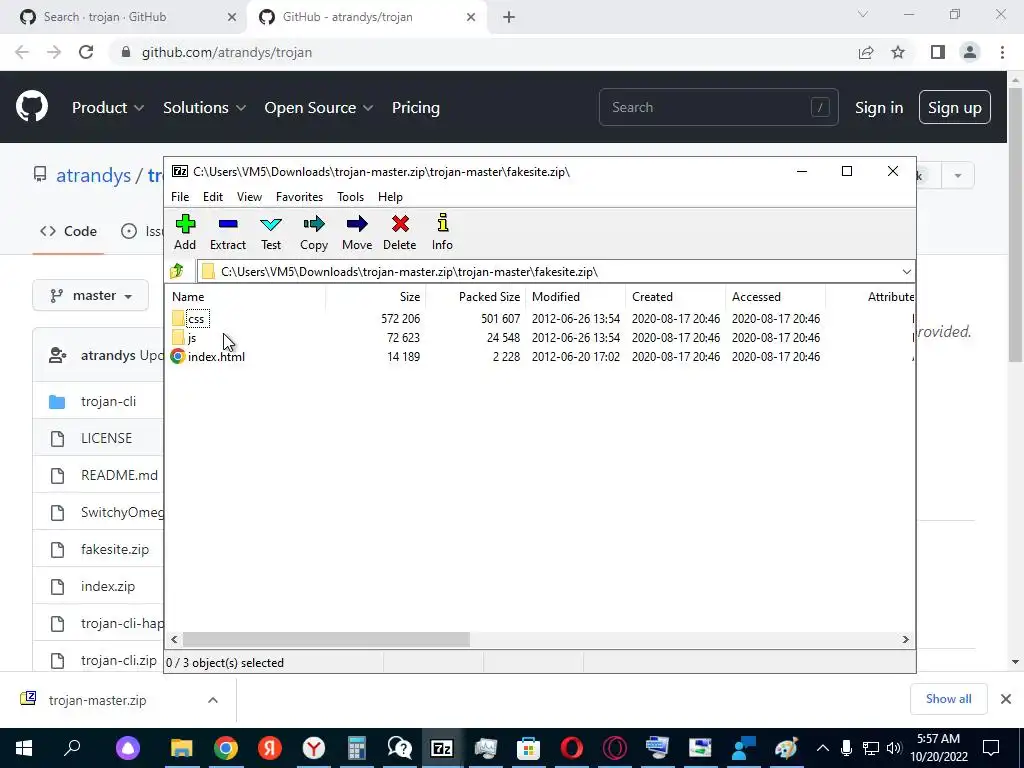Screen dimensions: 1024x768
Task: Open the View menu in 7-Zip
Action: [x=249, y=197]
